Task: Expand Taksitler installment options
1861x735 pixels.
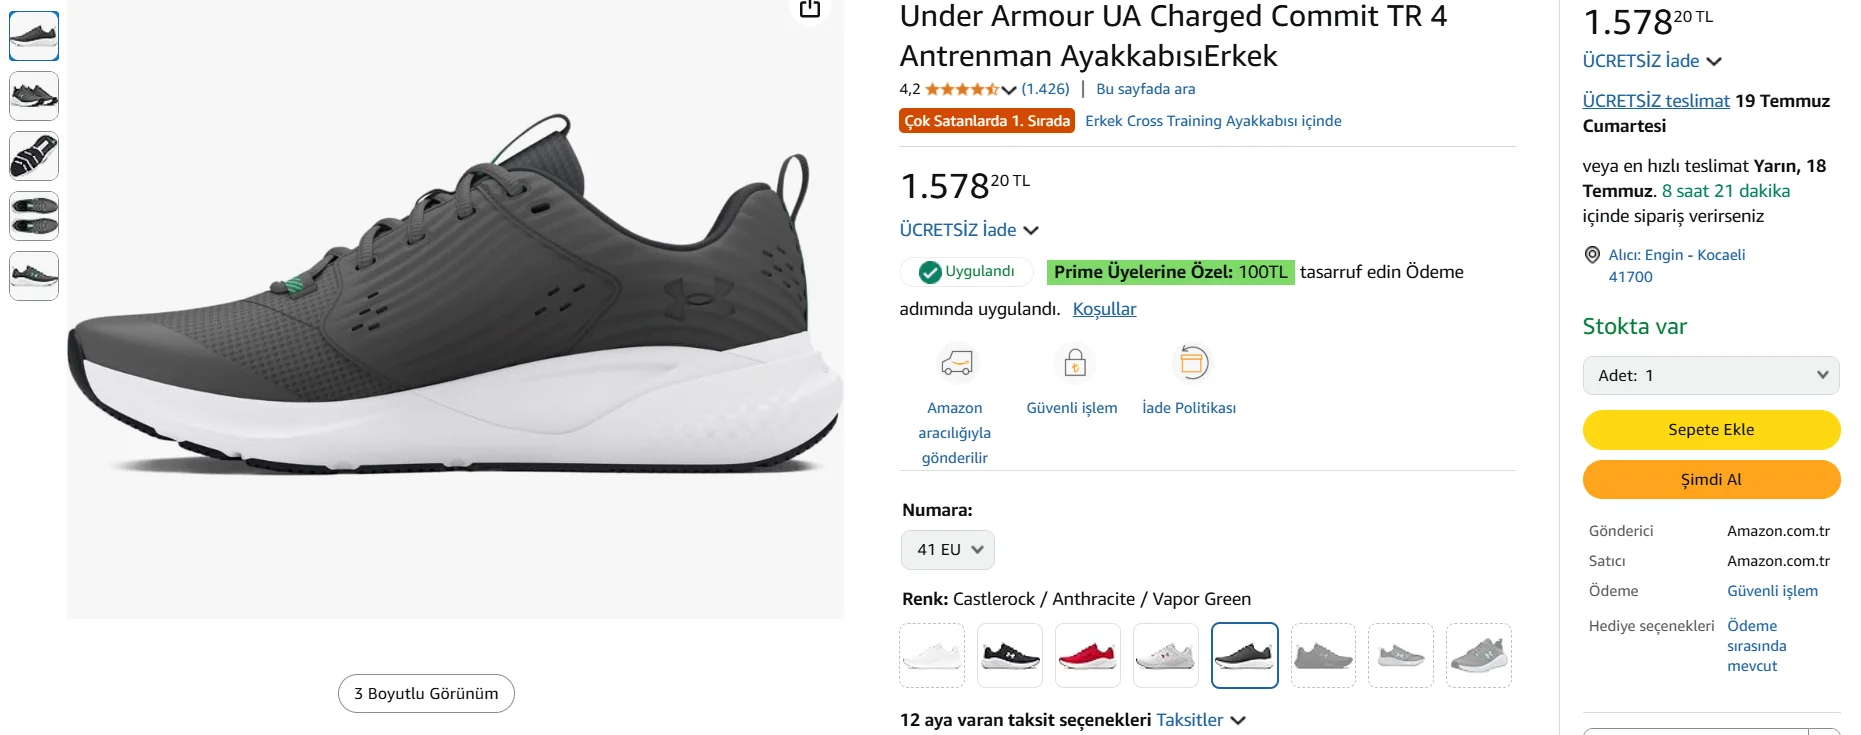Action: (1200, 720)
